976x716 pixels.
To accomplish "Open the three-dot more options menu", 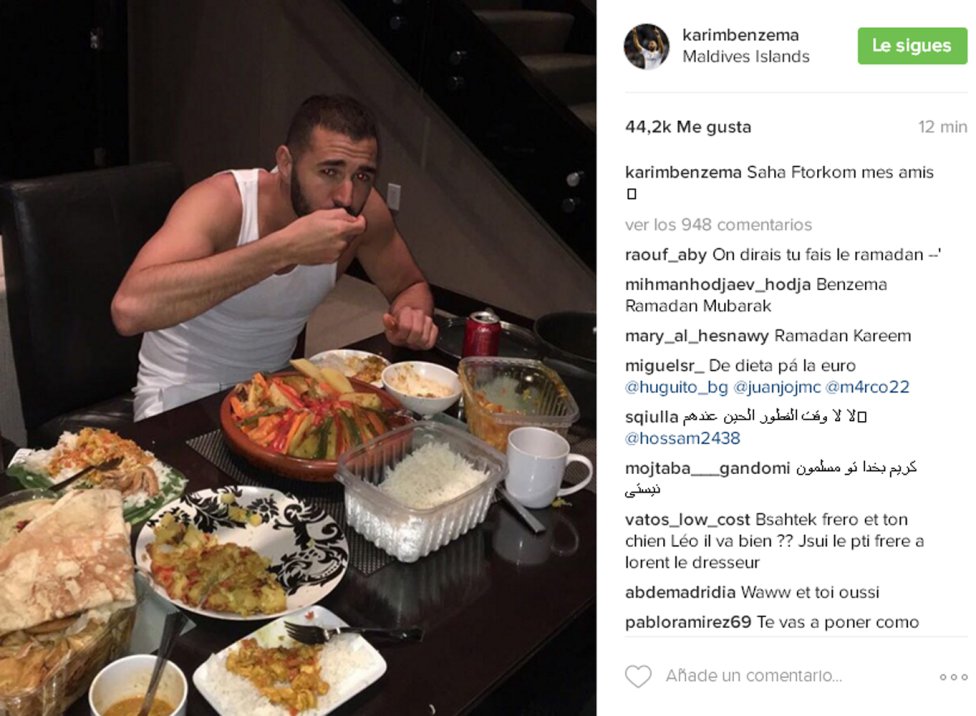I will tap(954, 677).
